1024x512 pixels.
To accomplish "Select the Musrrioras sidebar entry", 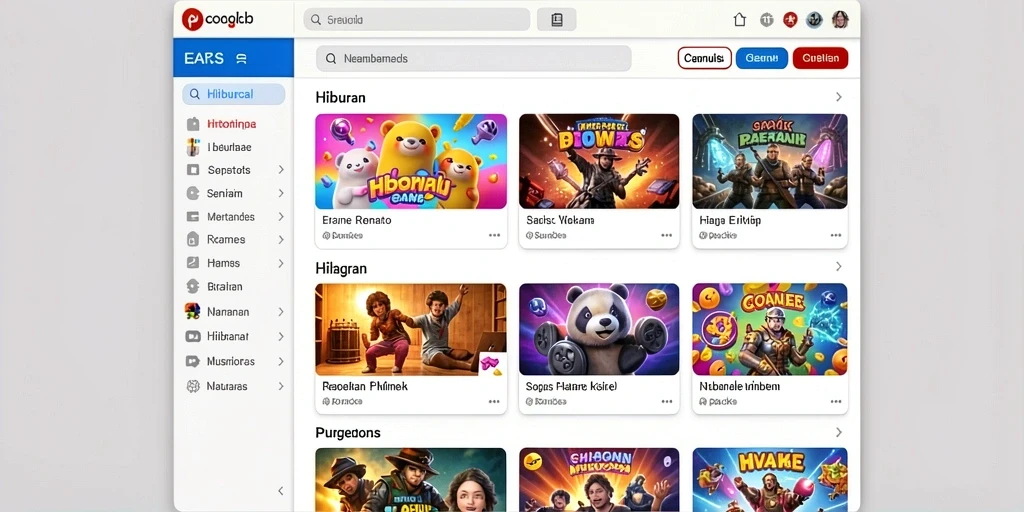I will pyautogui.click(x=234, y=361).
